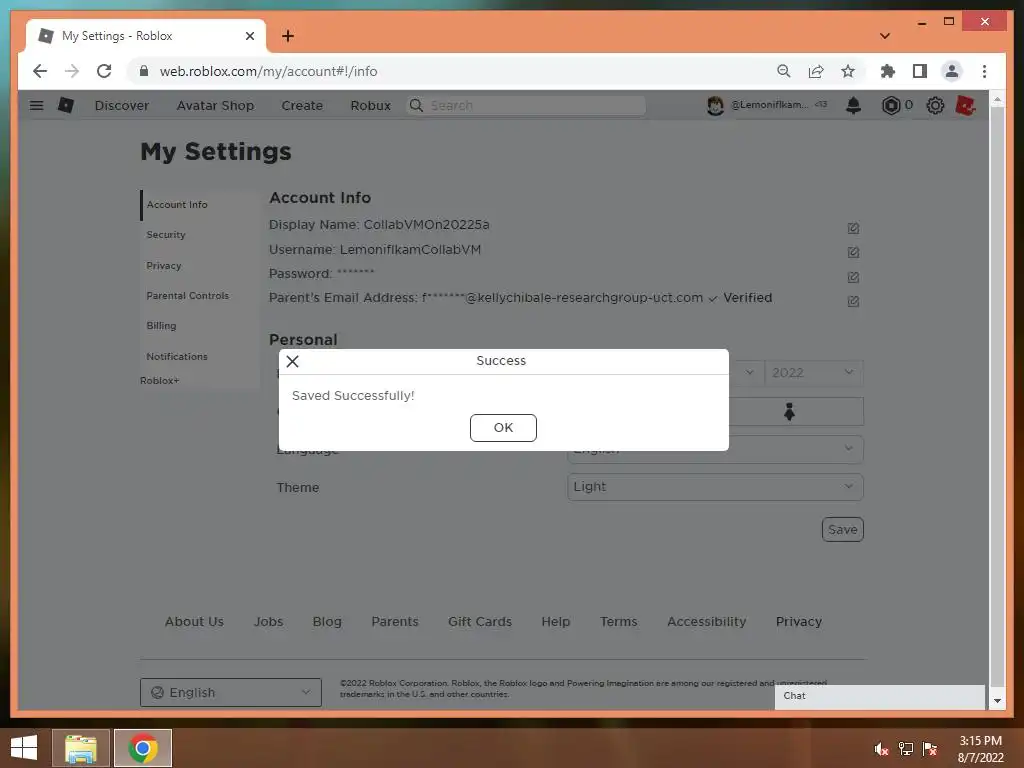
Task: Open the Blog footer link
Action: pyautogui.click(x=327, y=622)
